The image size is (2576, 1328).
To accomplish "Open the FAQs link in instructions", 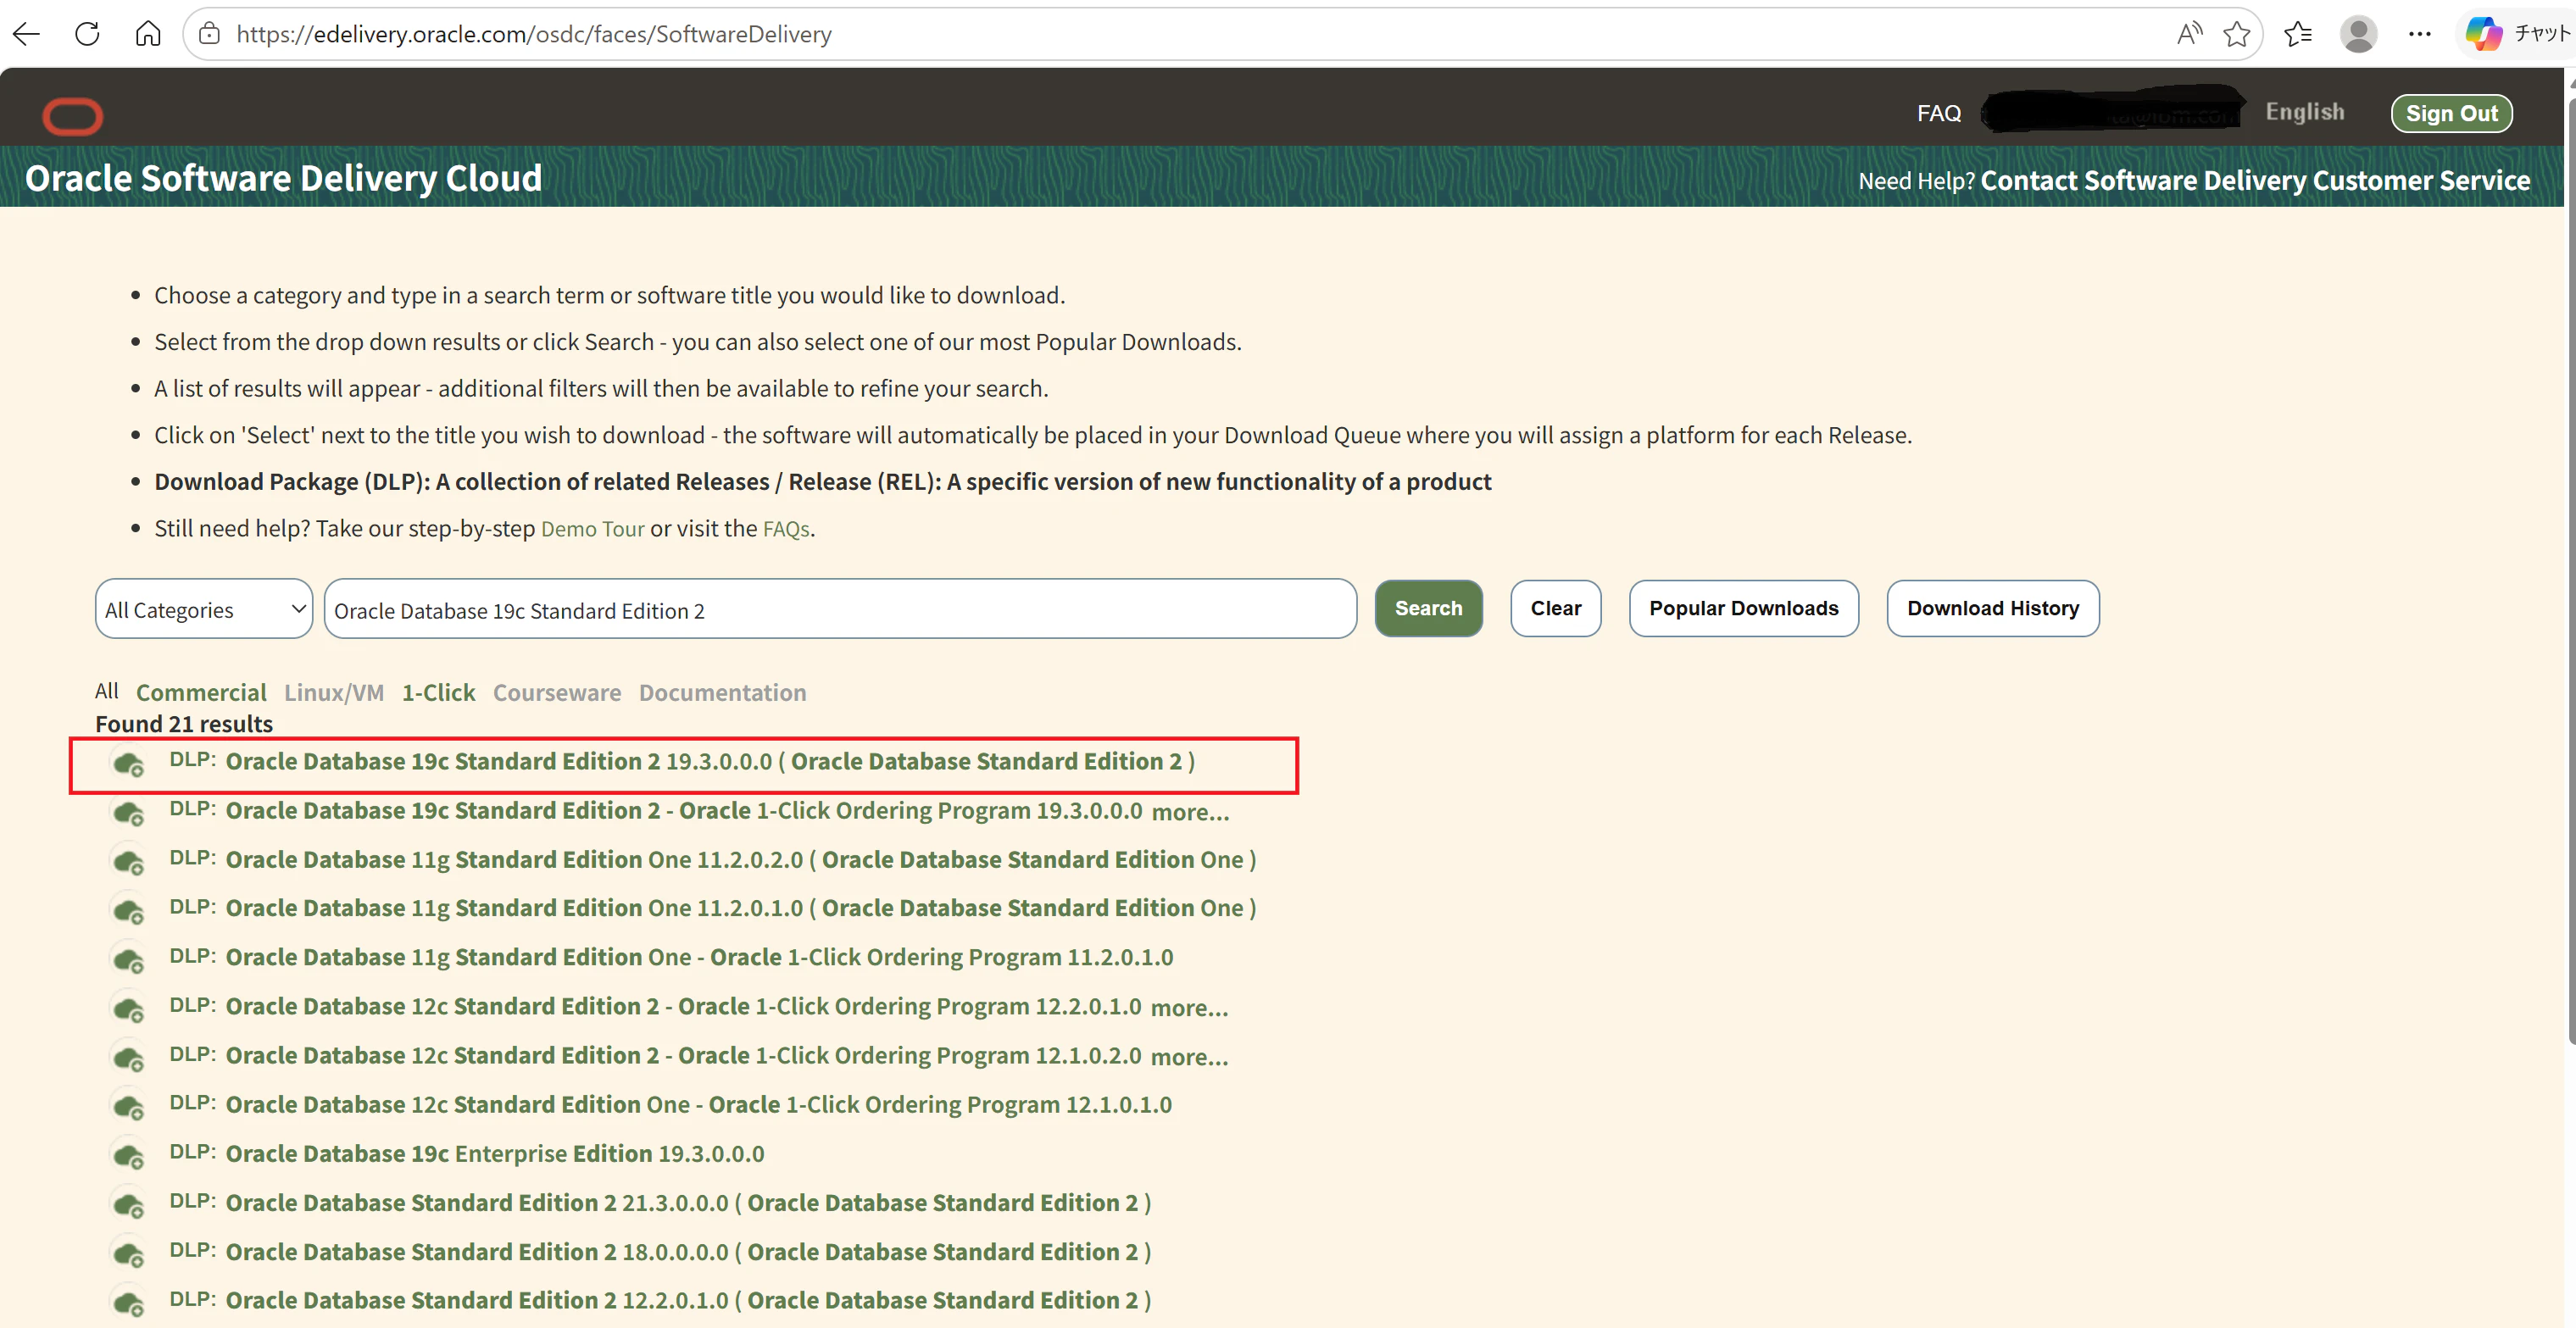I will pyautogui.click(x=786, y=529).
